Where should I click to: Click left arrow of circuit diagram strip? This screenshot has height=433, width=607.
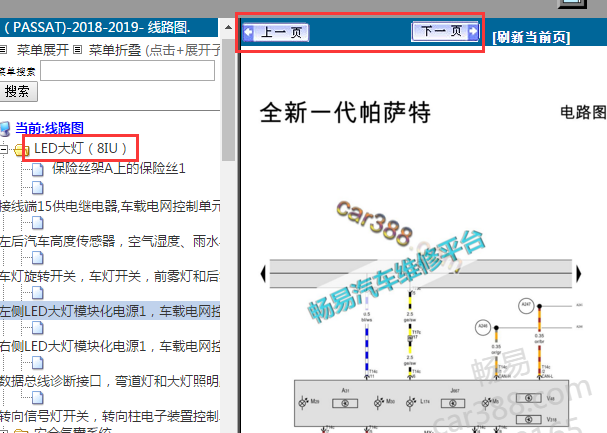click(264, 274)
